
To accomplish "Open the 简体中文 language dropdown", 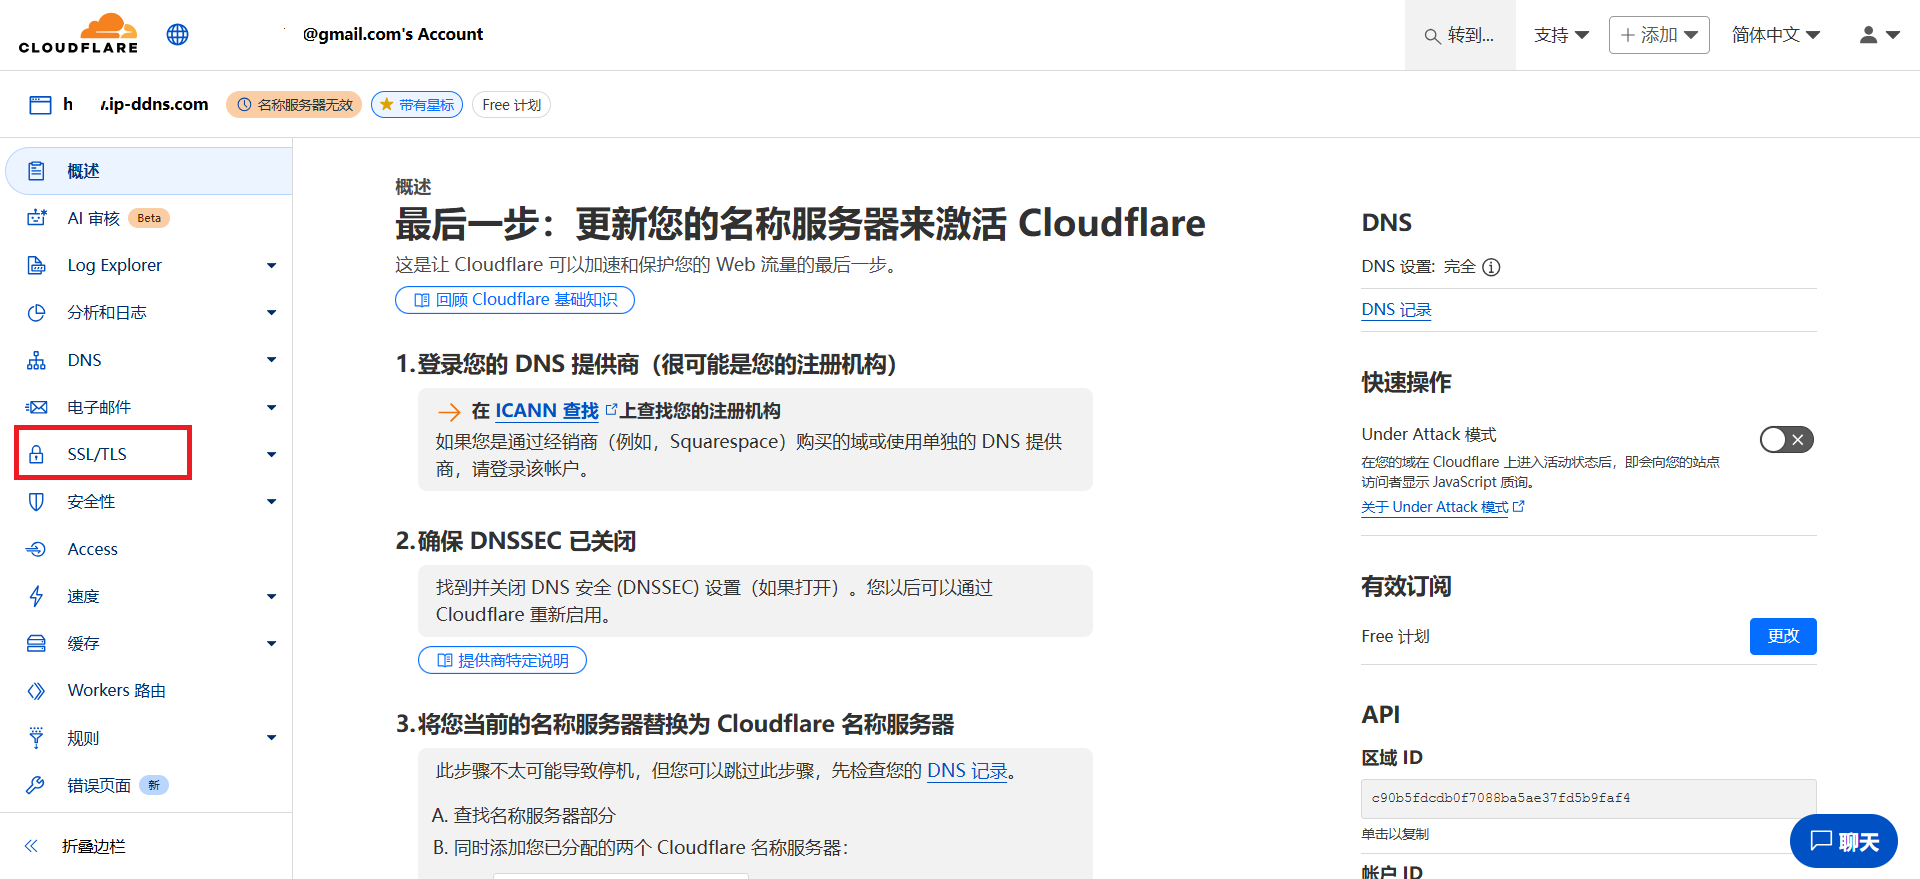I will (x=1775, y=35).
